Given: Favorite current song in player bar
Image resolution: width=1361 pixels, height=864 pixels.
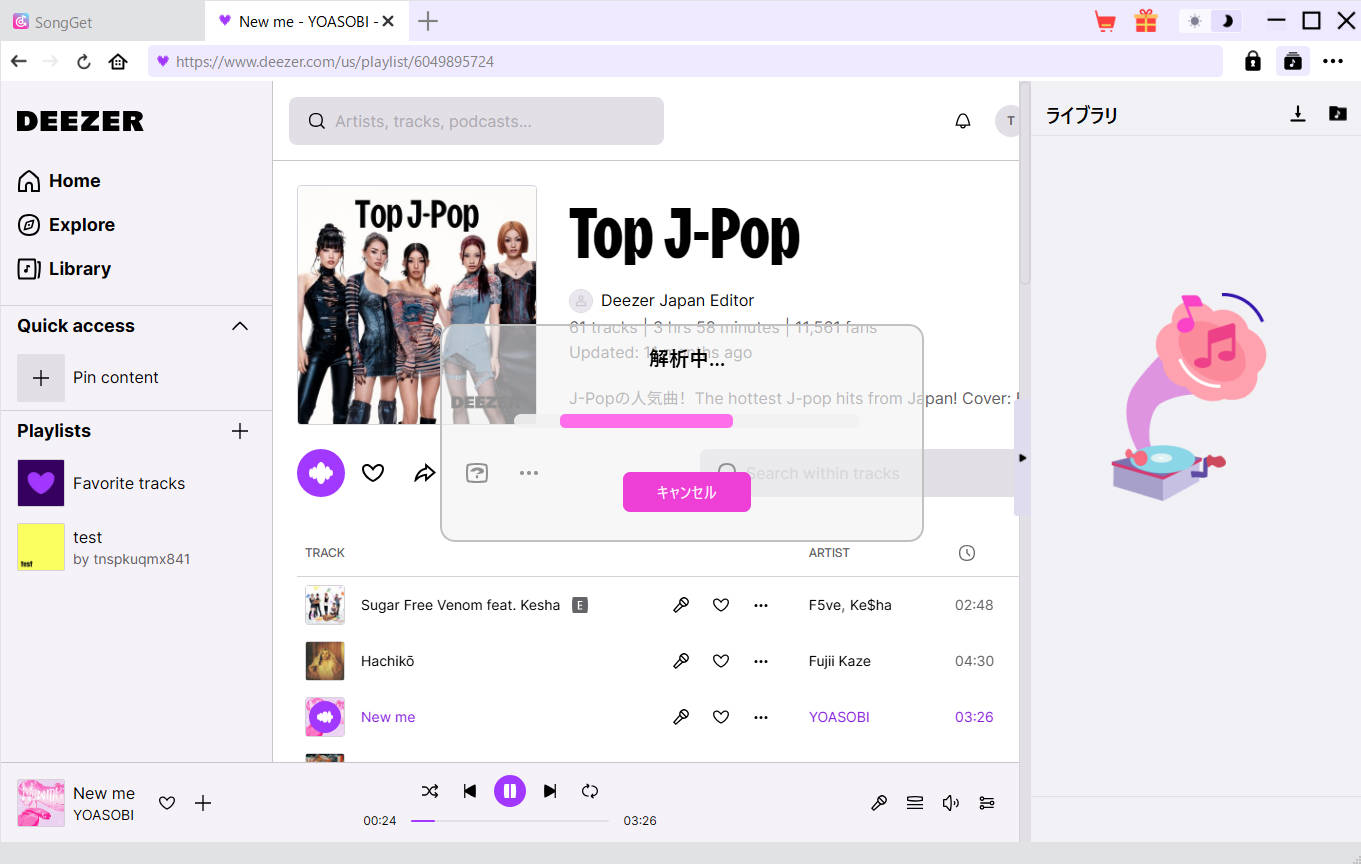Looking at the screenshot, I should tap(167, 803).
